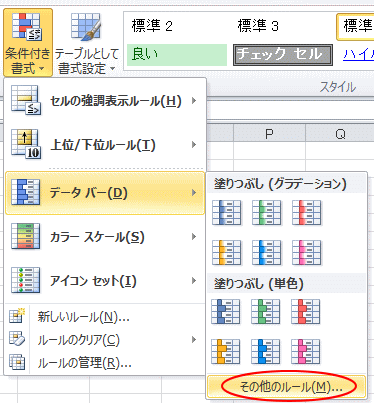Apply the 良い cell style

click(x=177, y=55)
